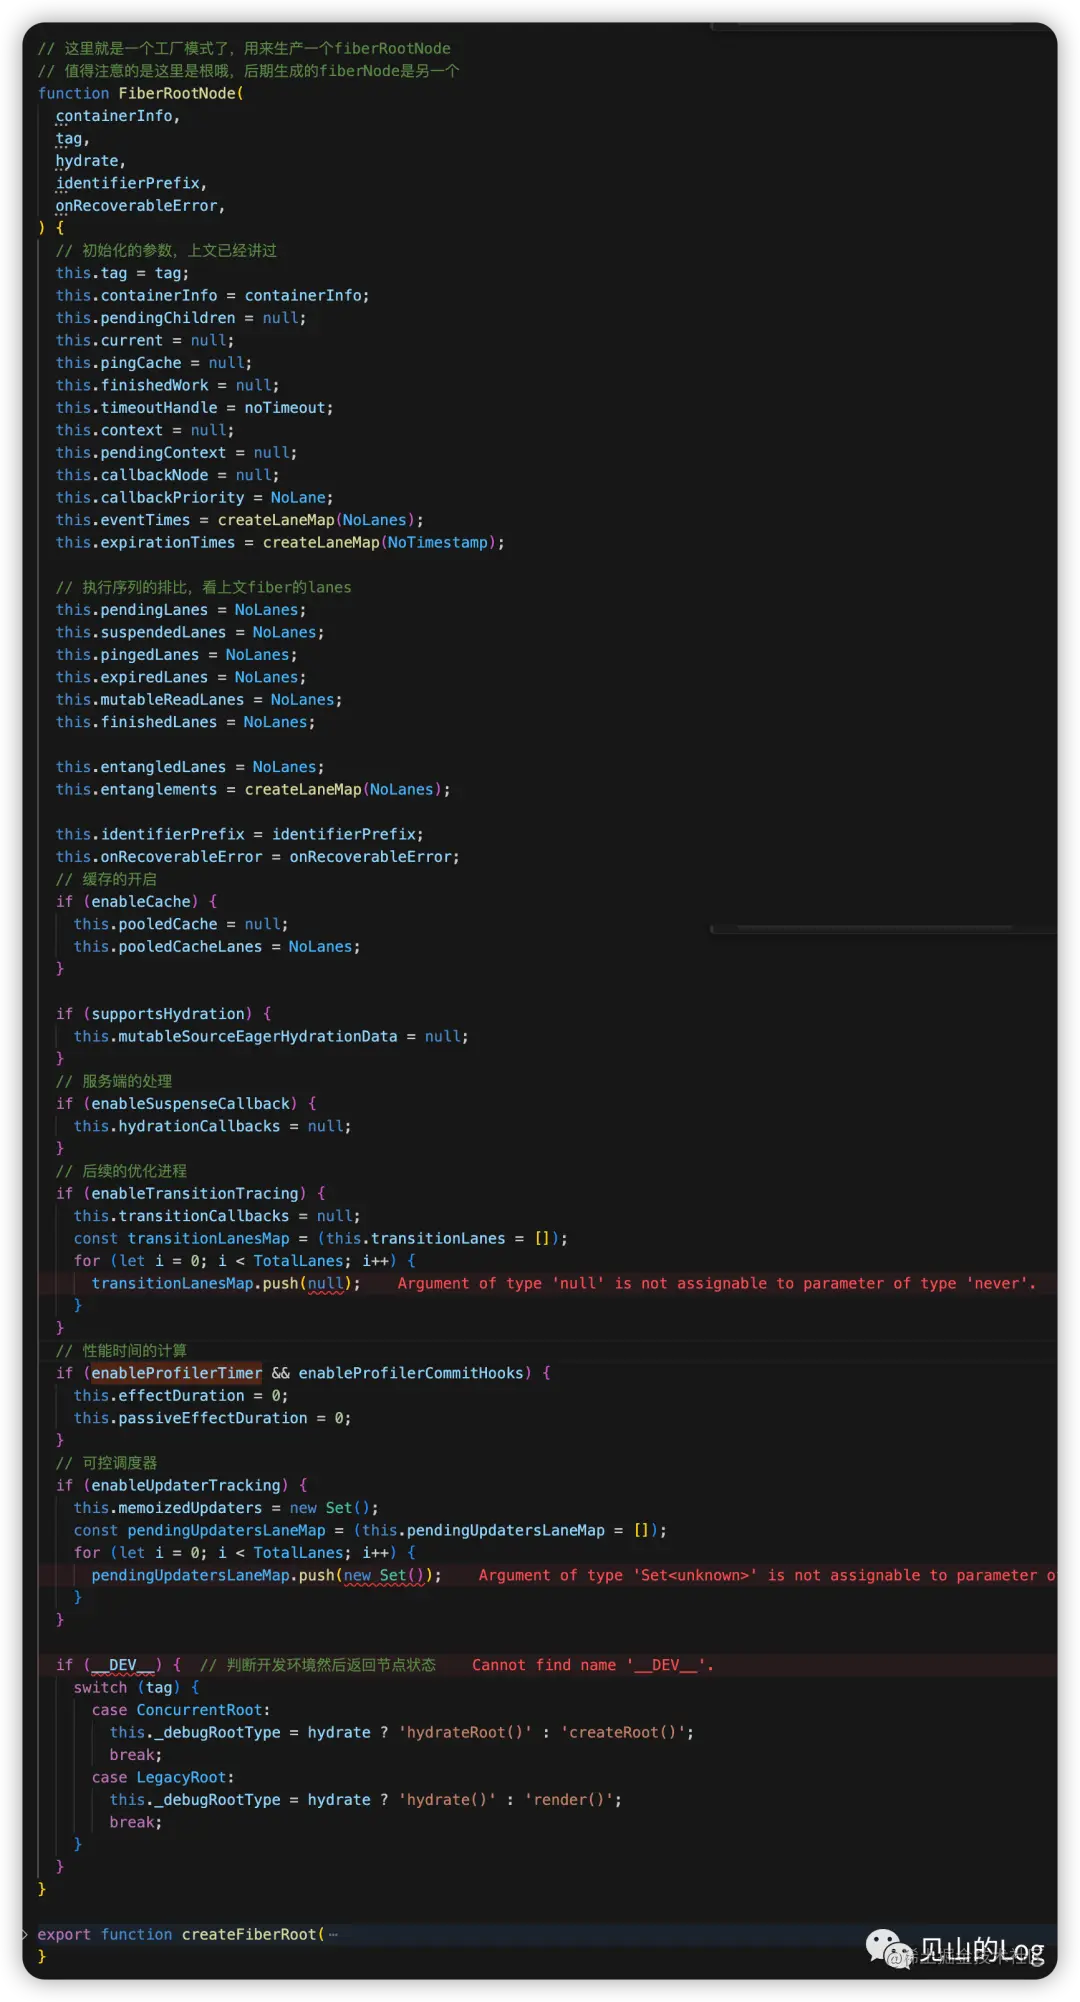Screen dimensions: 1080x2002
Task: Click 'const transitionLanesMap' declaration line
Action: 320,1238
